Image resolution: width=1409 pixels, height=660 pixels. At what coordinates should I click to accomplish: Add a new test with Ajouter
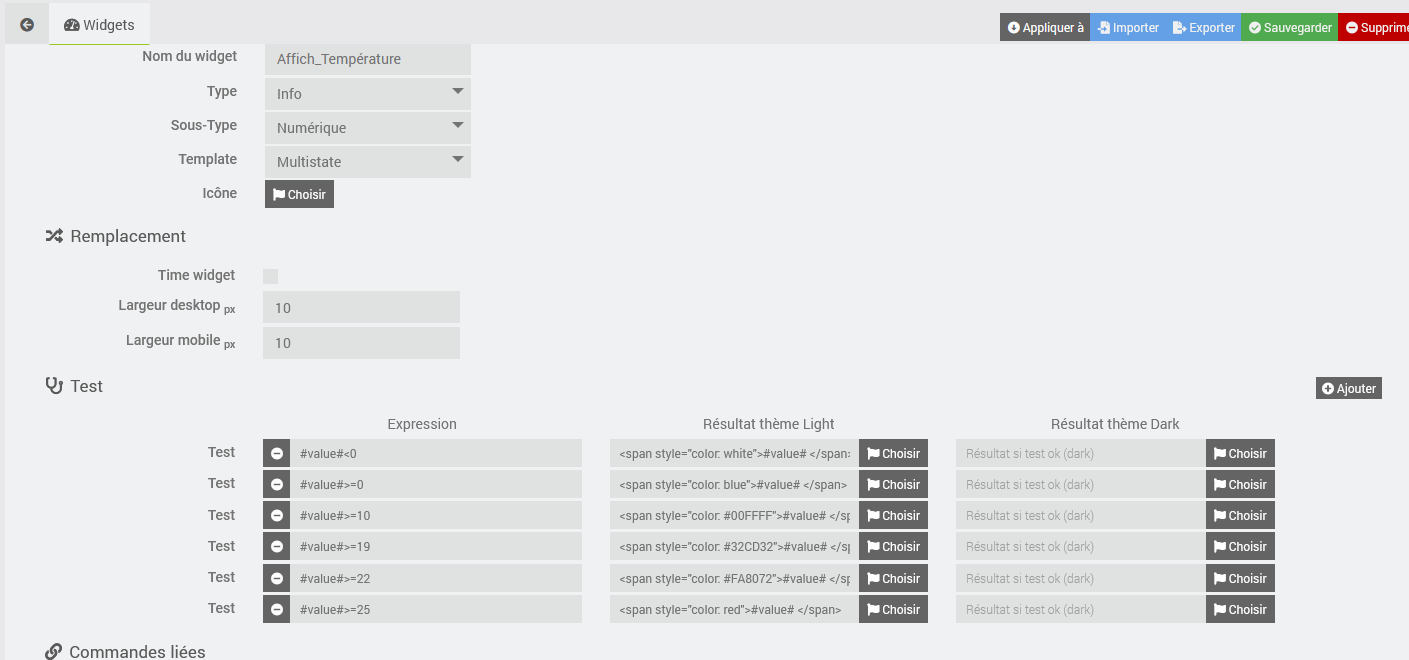(x=1349, y=388)
